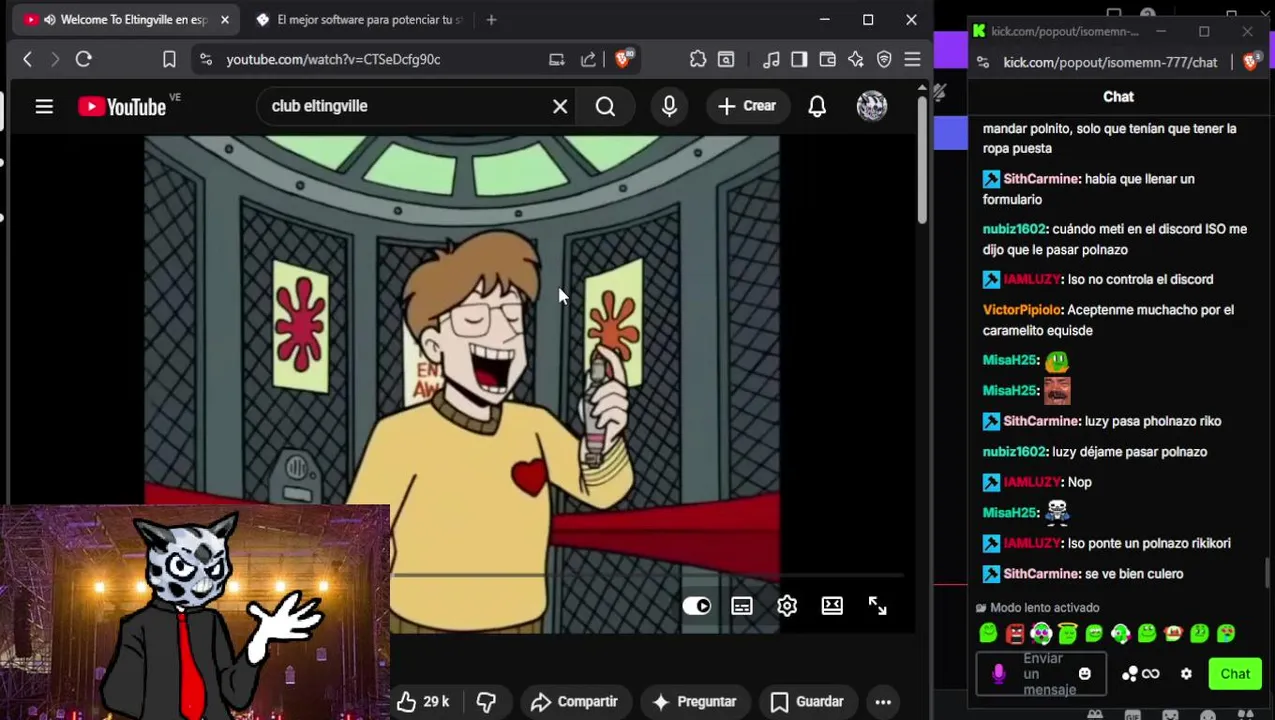Screen dimensions: 1275x720
Task: Toggle video subtitles button
Action: pos(742,606)
